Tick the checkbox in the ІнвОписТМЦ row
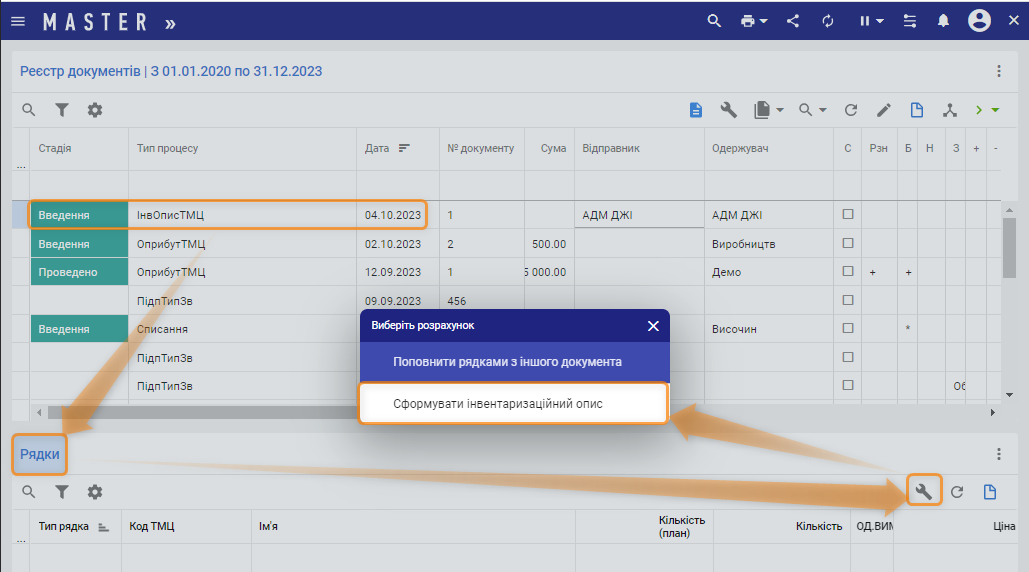 click(848, 214)
